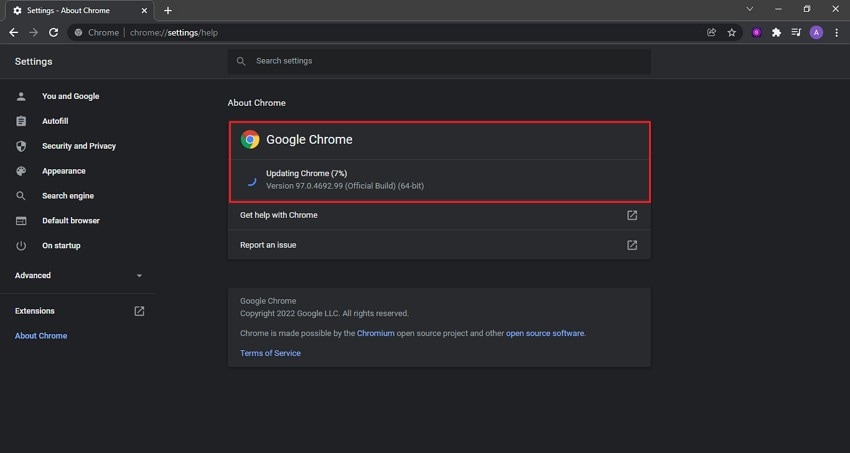The width and height of the screenshot is (850, 453).
Task: Open new tab with the plus button
Action: pos(168,10)
